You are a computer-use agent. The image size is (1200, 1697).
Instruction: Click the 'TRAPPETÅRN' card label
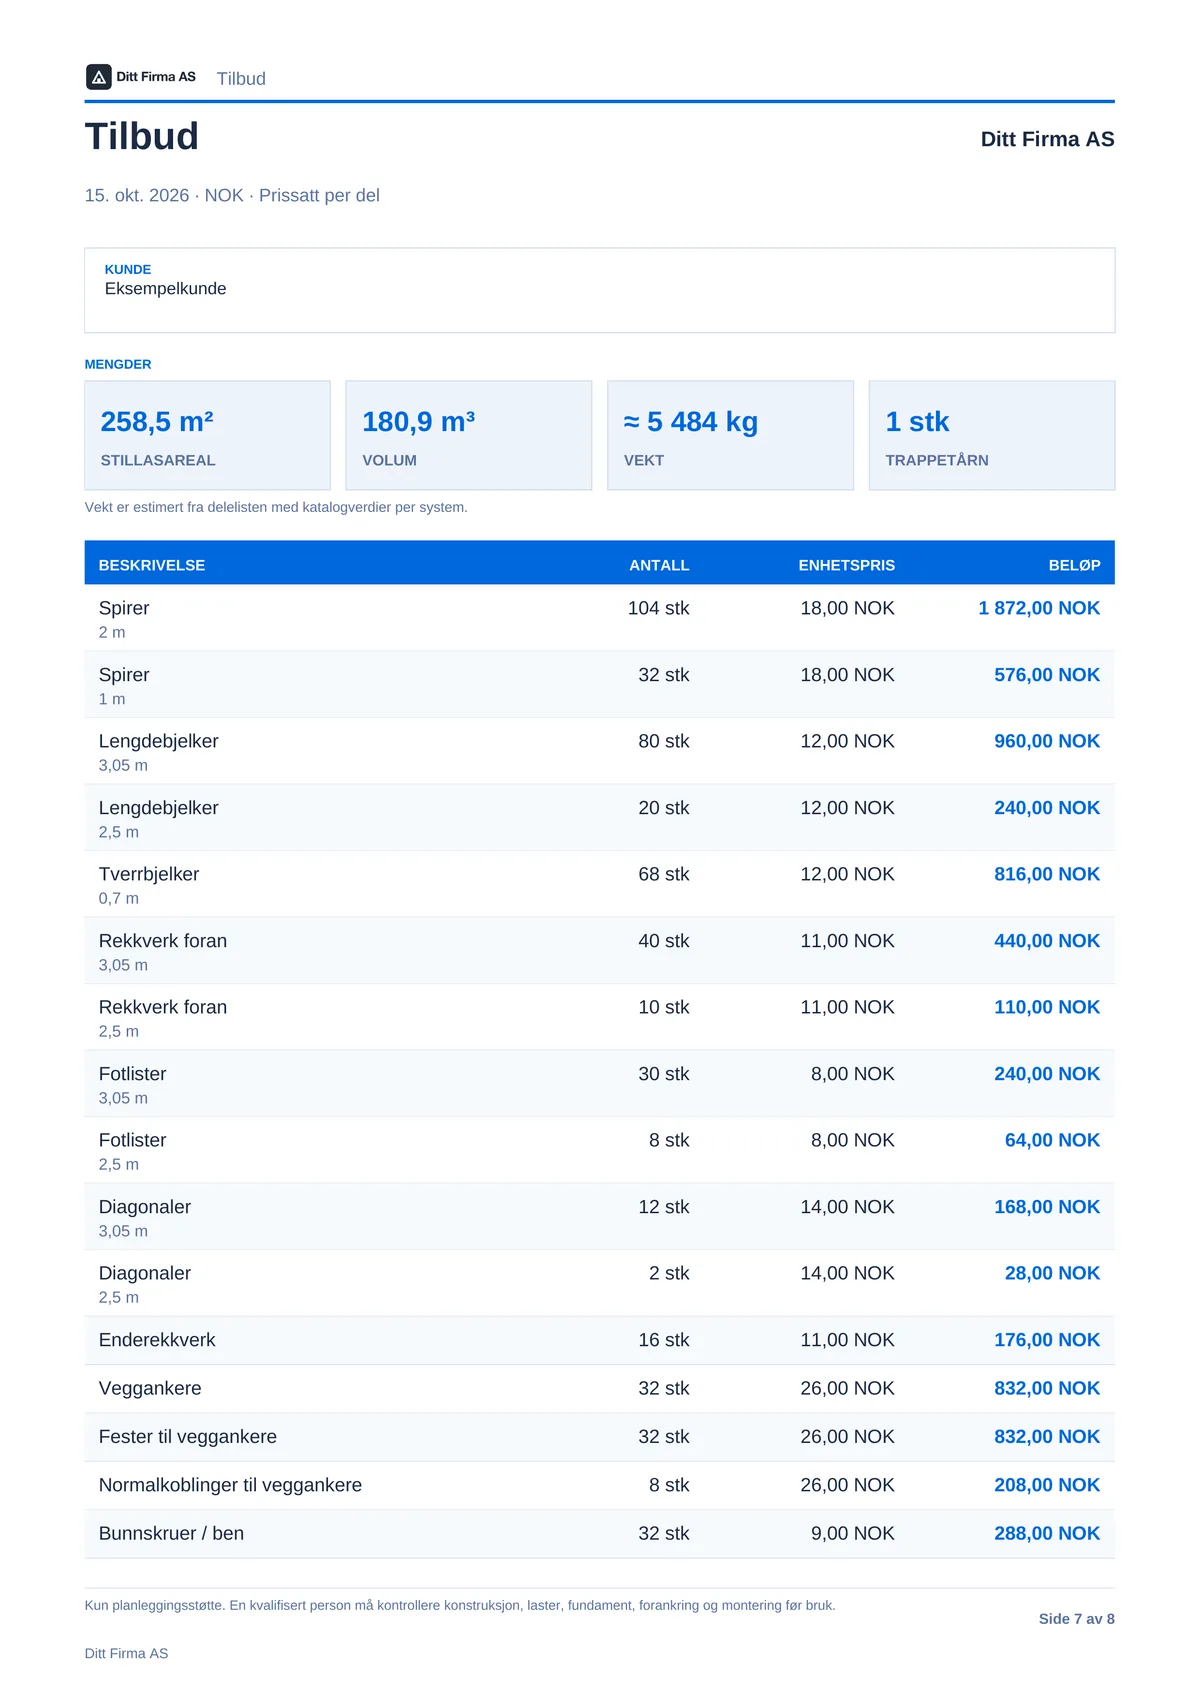pos(937,460)
